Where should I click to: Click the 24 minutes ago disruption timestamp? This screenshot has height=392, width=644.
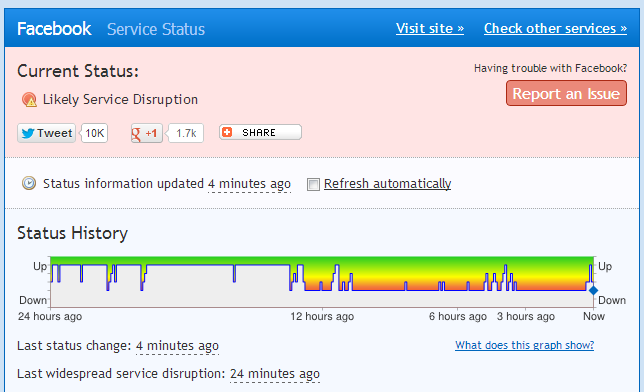275,374
